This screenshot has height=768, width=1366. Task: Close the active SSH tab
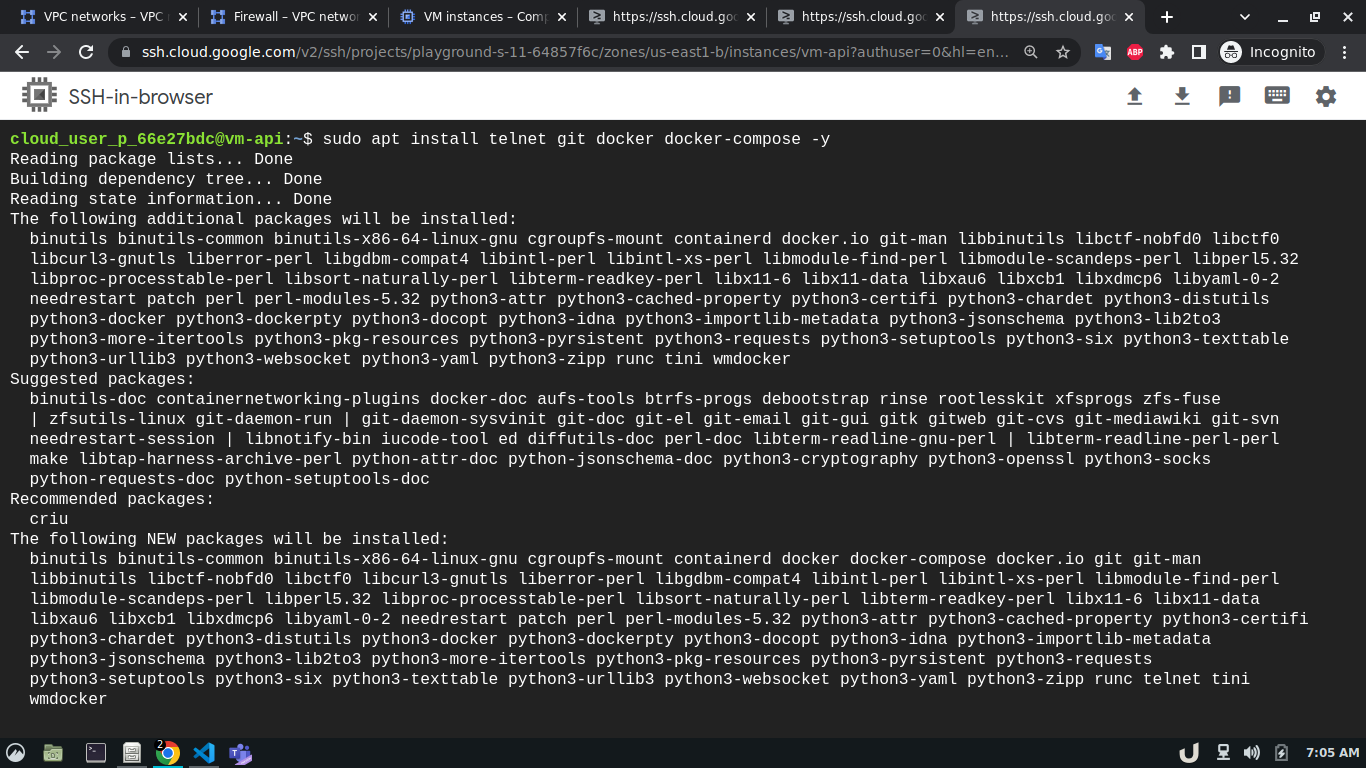1130,17
